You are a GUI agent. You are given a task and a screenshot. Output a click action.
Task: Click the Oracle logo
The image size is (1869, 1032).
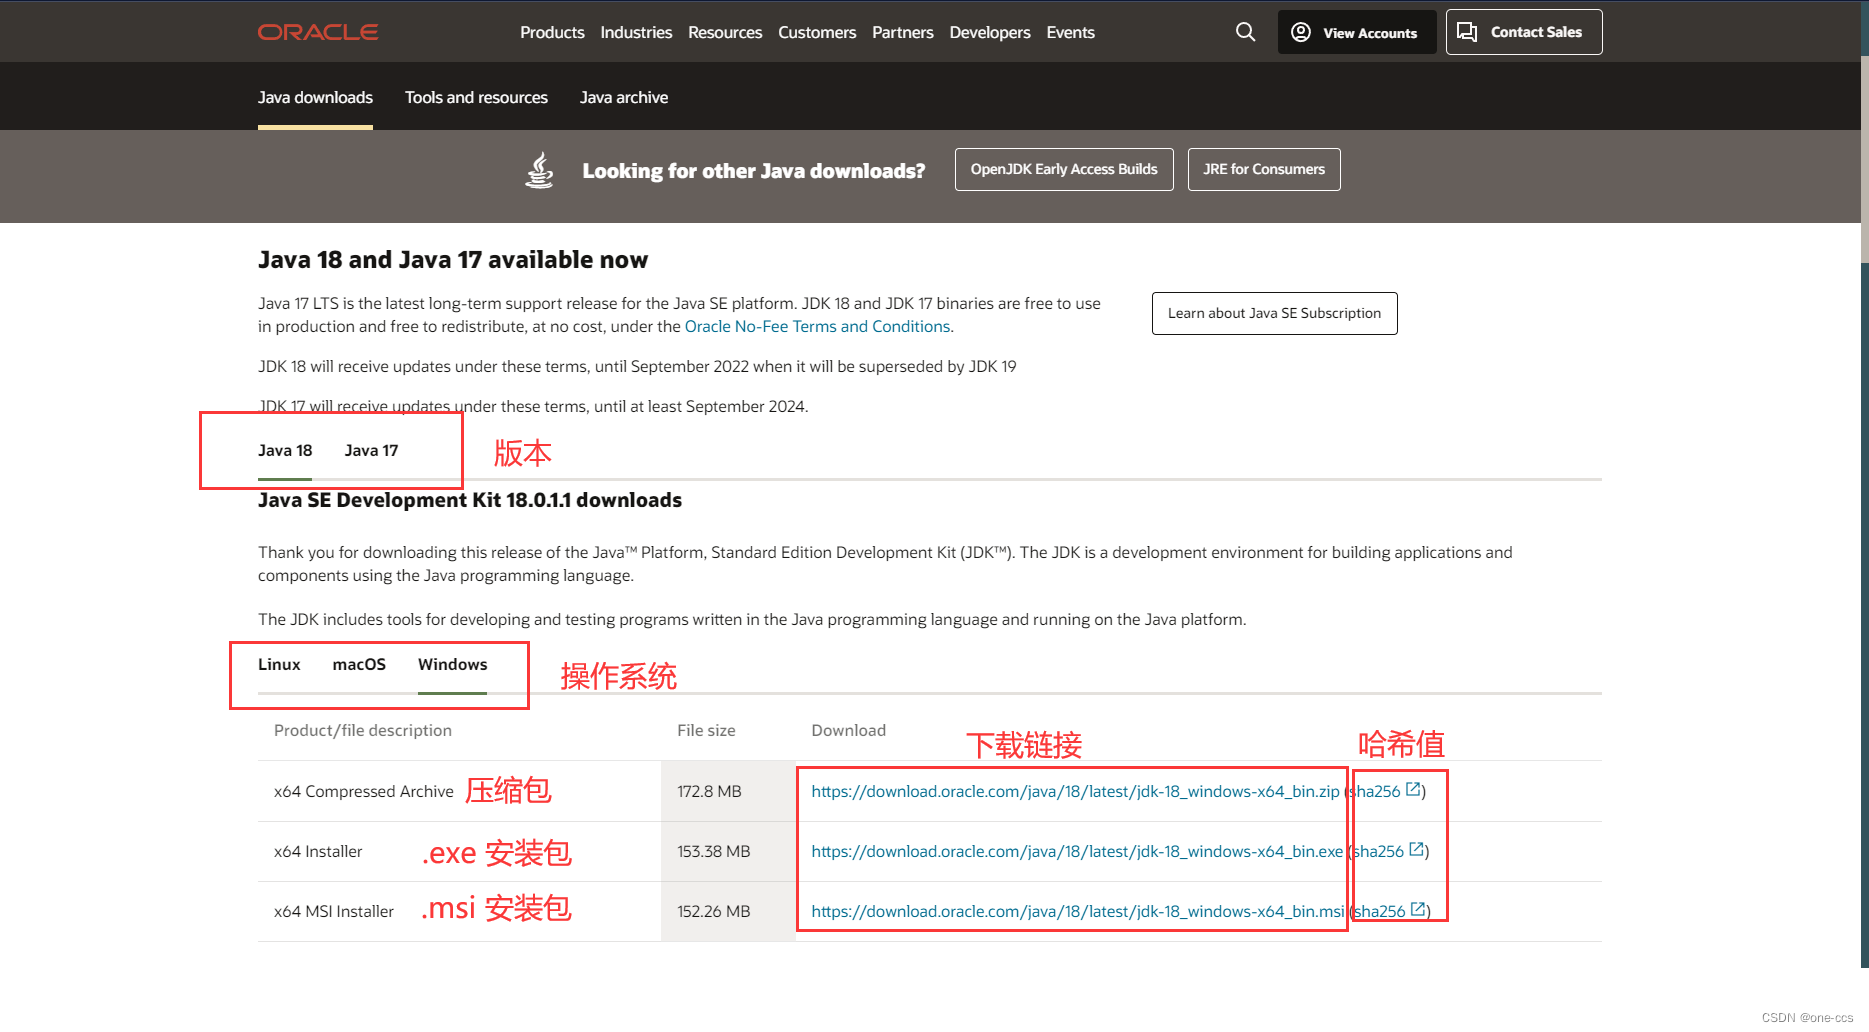318,32
